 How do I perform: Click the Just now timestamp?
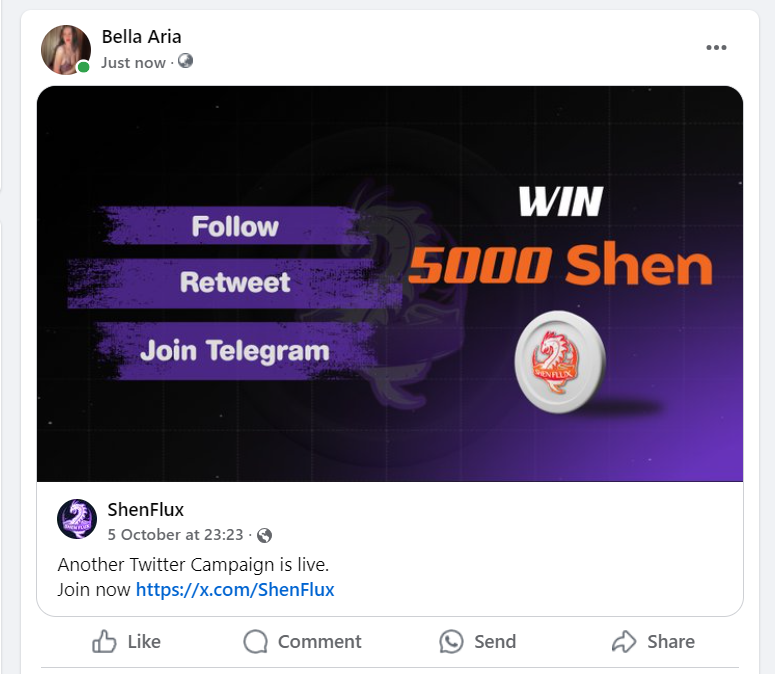click(133, 63)
